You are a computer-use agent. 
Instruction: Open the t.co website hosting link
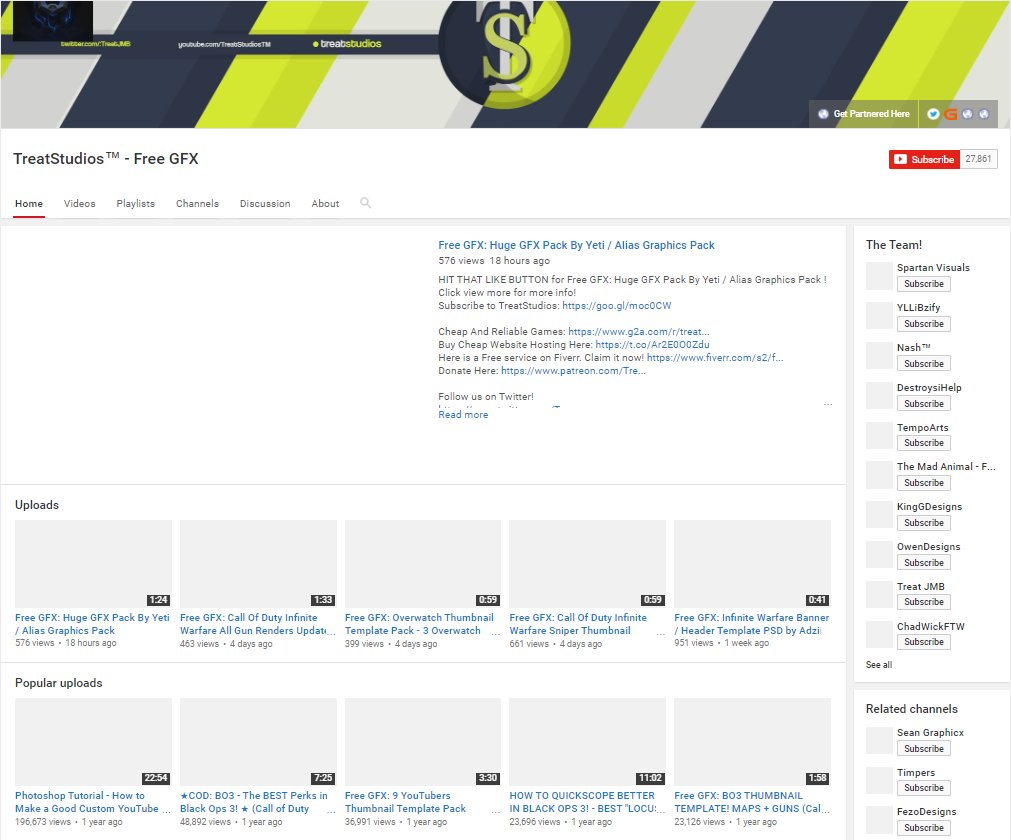653,344
